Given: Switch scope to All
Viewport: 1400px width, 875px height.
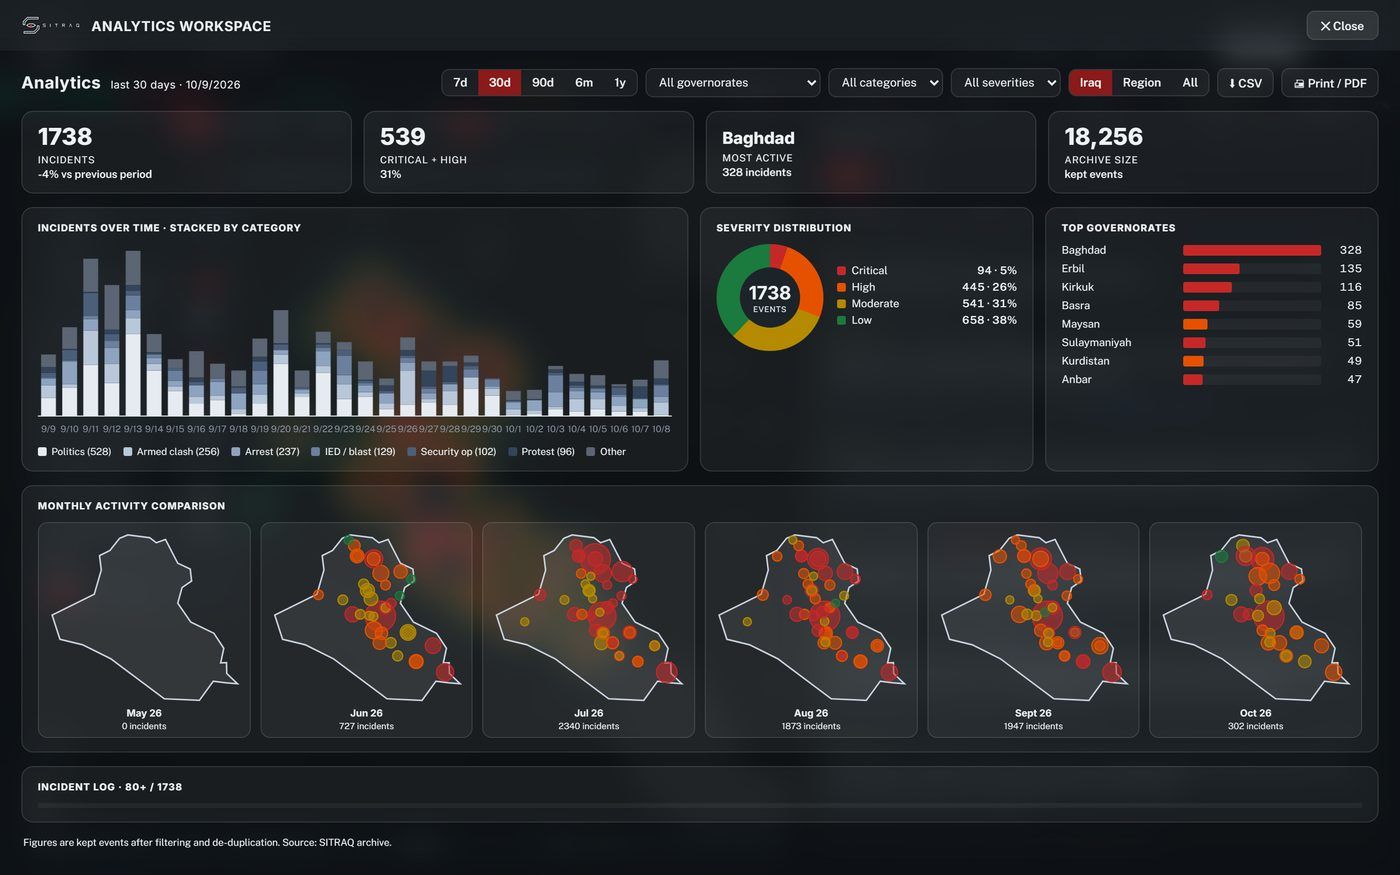Looking at the screenshot, I should pos(1190,83).
